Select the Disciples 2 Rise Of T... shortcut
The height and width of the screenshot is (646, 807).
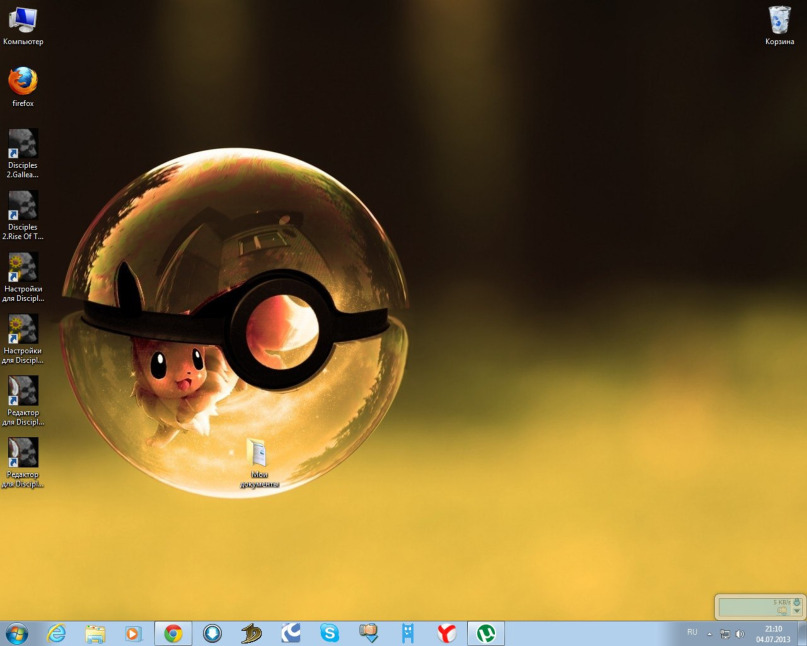pos(23,206)
